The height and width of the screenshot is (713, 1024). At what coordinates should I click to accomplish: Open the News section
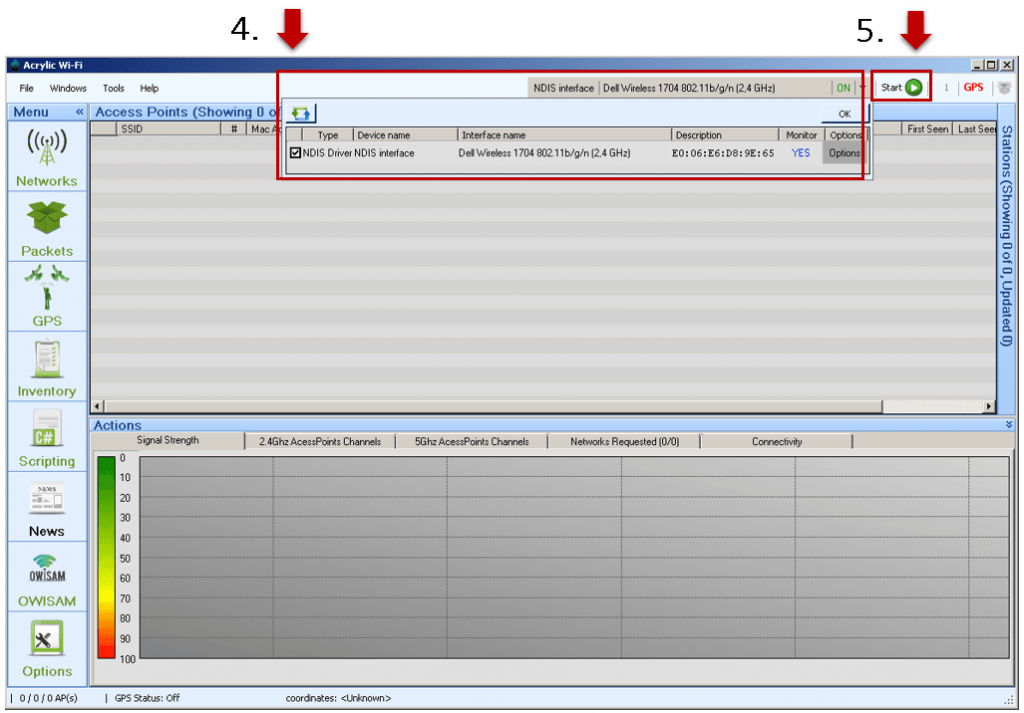[46, 507]
